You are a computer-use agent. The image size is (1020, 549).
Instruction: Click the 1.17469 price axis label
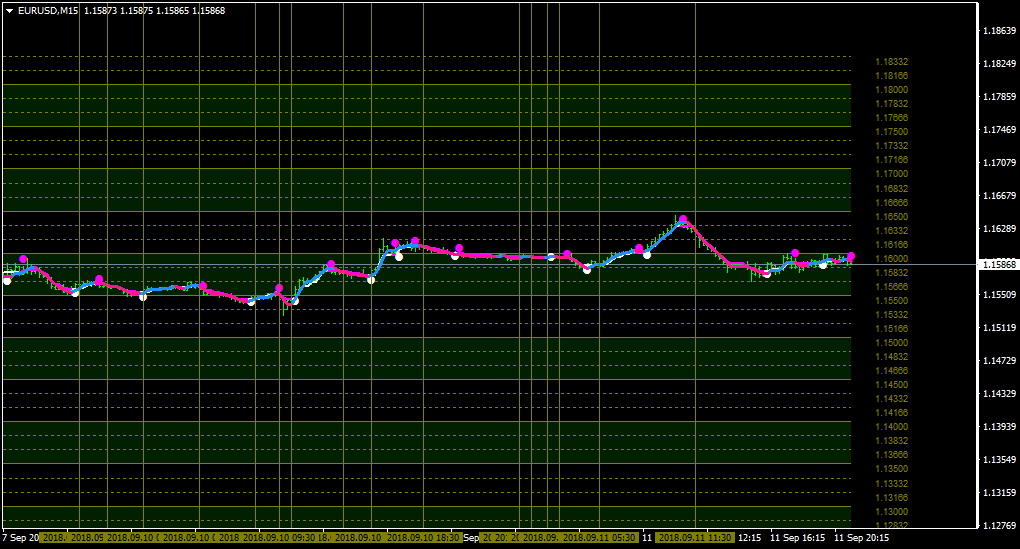(999, 130)
